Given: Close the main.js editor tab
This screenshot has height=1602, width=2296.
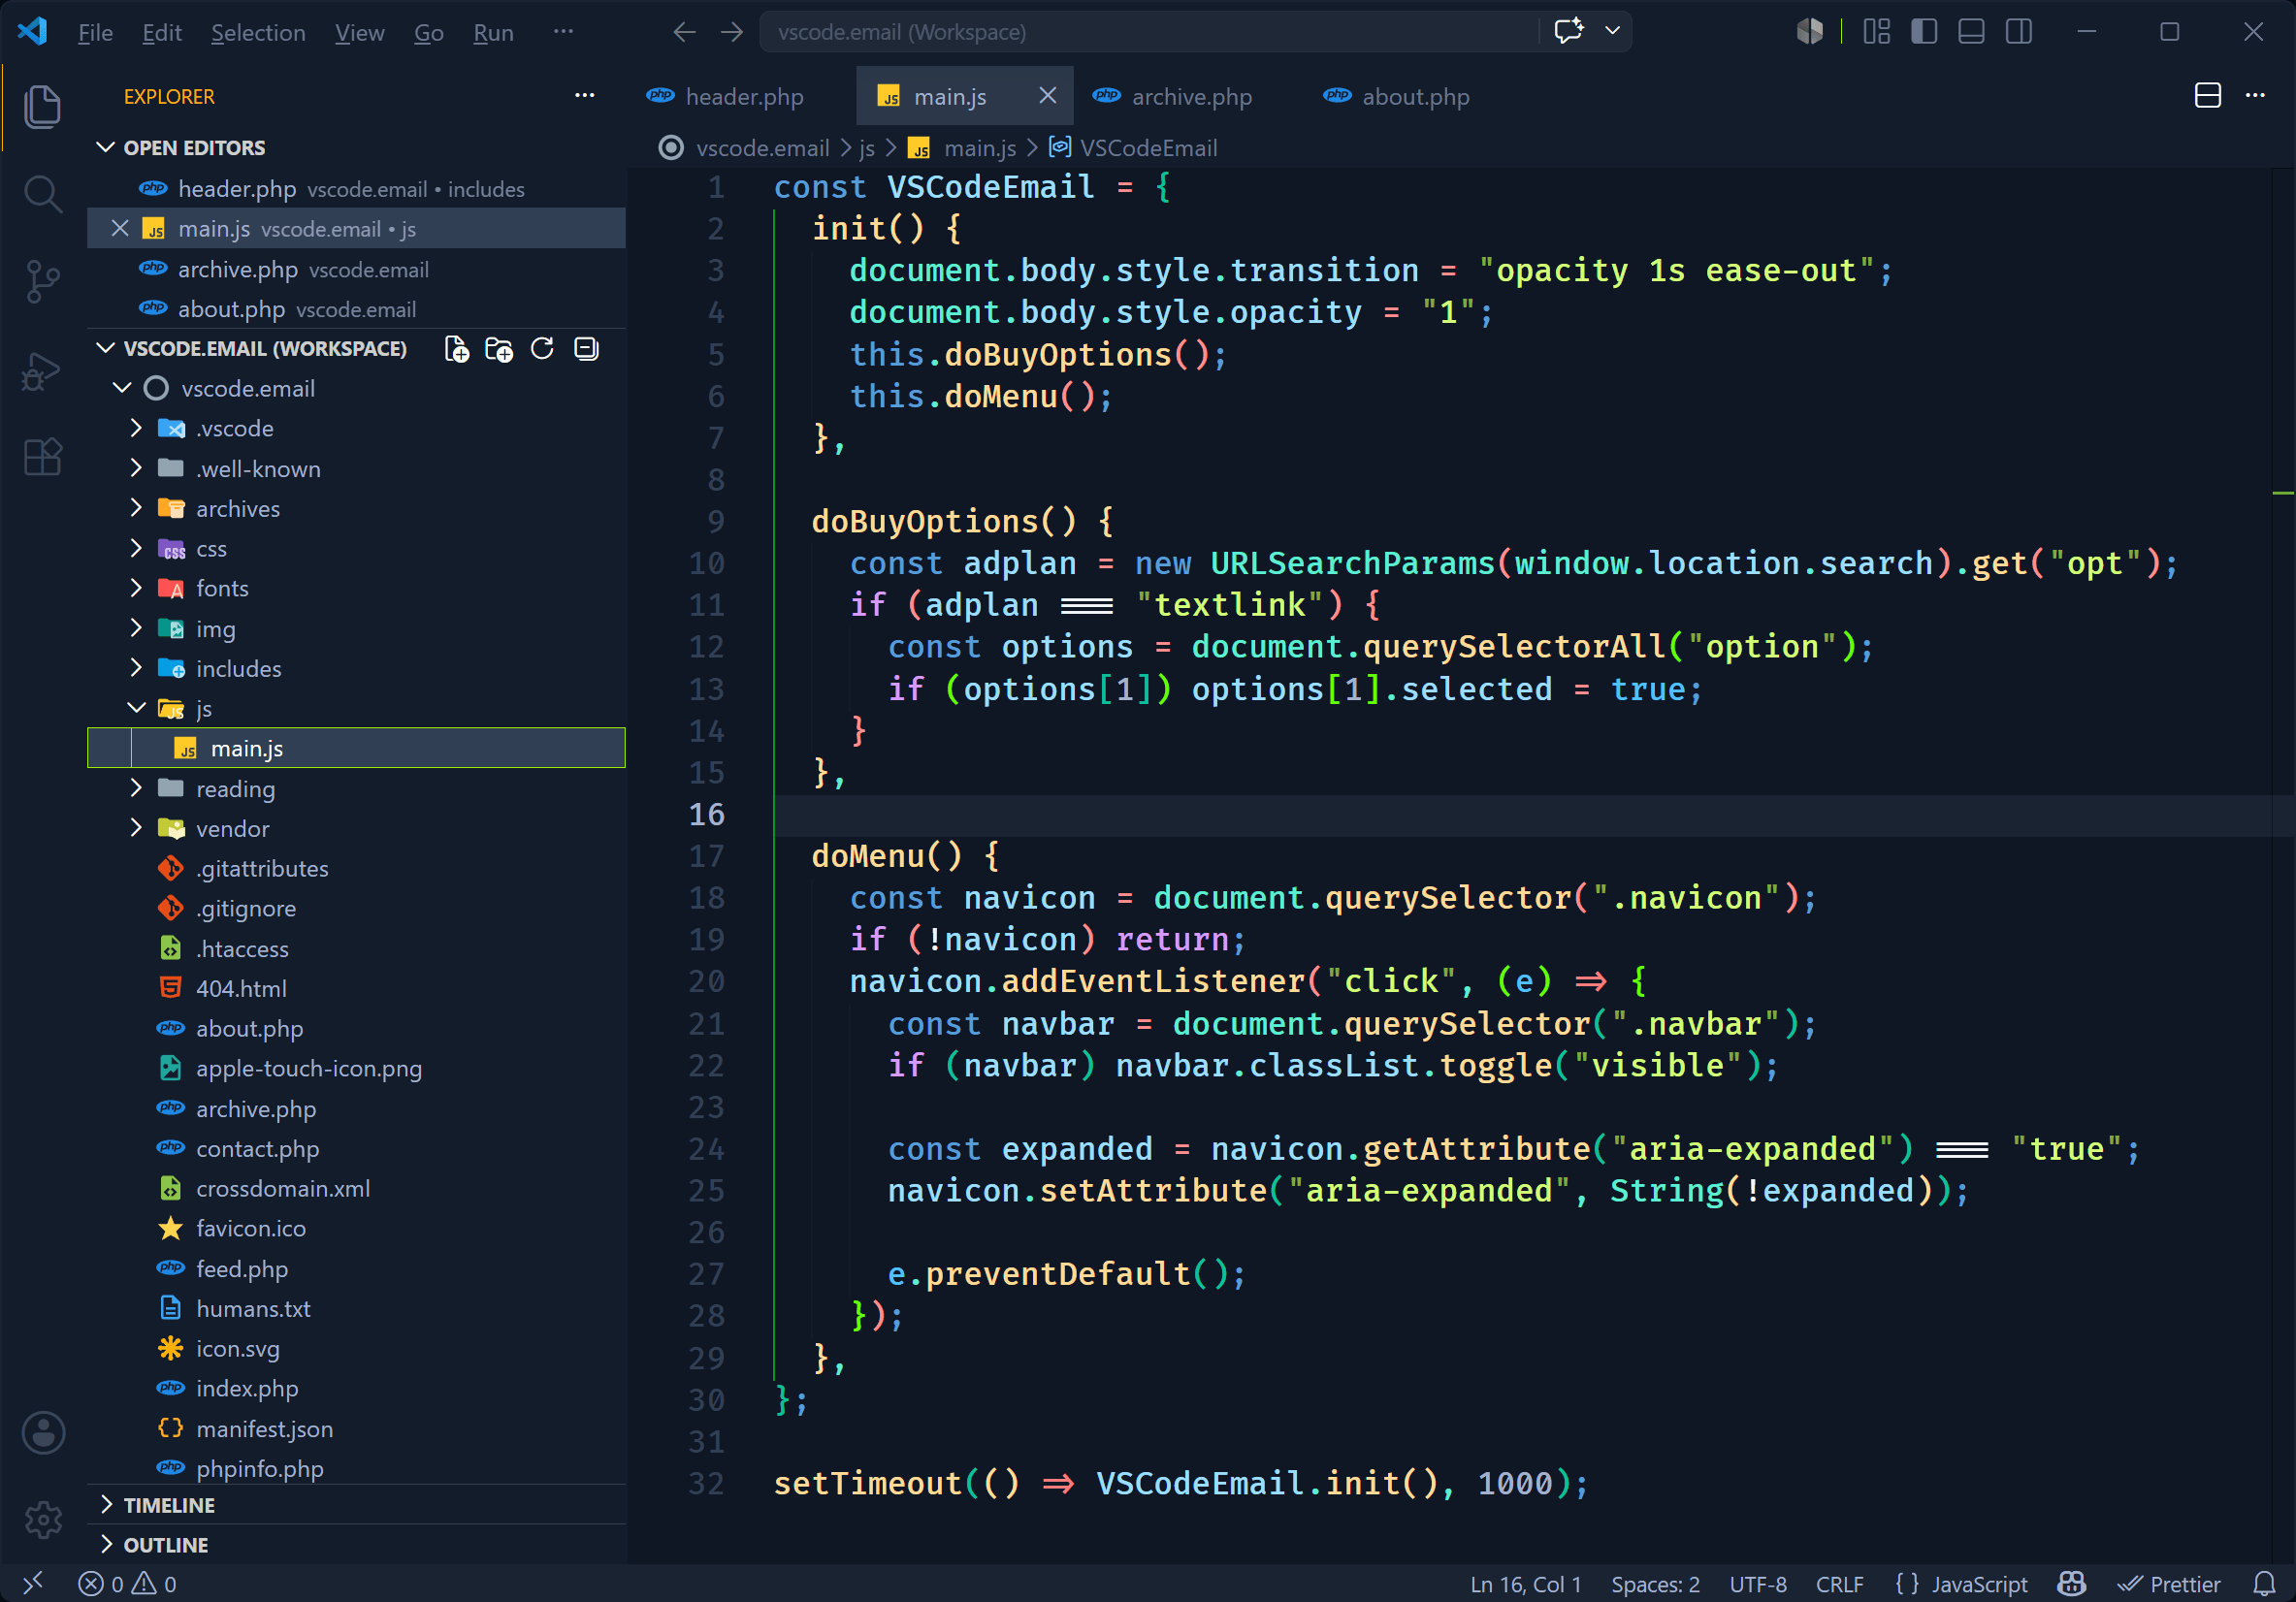Looking at the screenshot, I should [x=1047, y=96].
